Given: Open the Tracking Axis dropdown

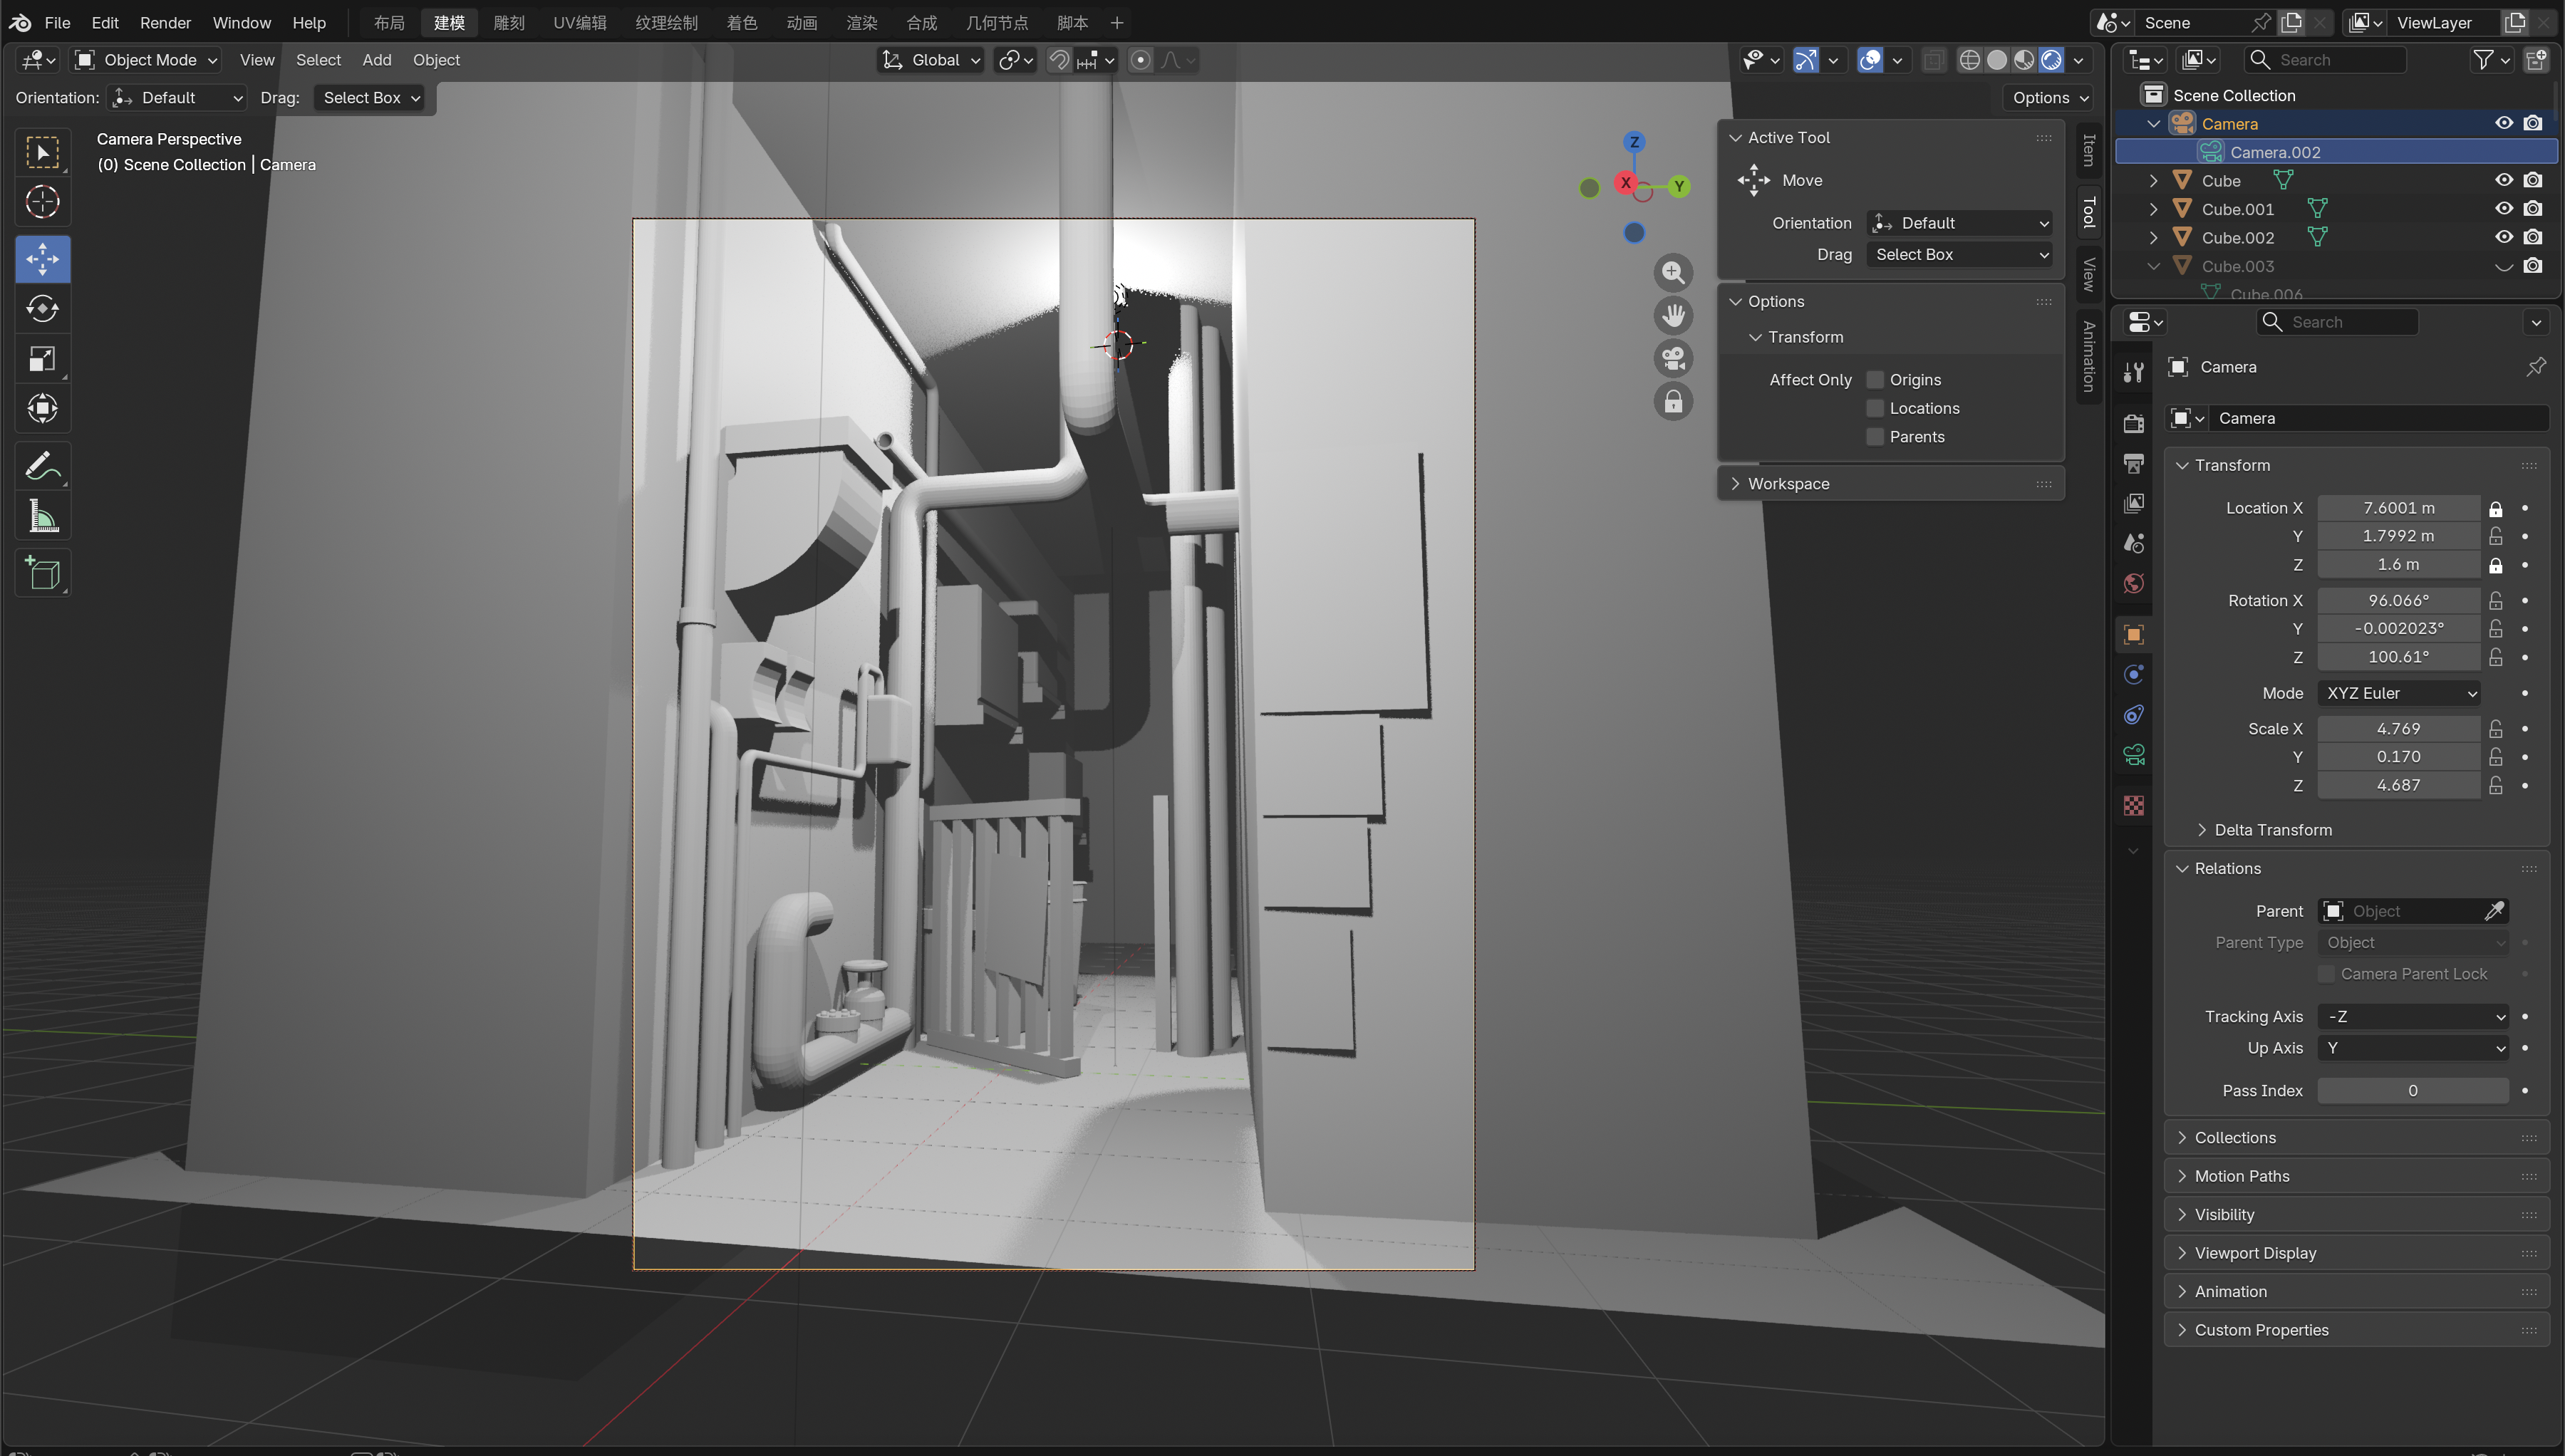Looking at the screenshot, I should pyautogui.click(x=2413, y=1017).
